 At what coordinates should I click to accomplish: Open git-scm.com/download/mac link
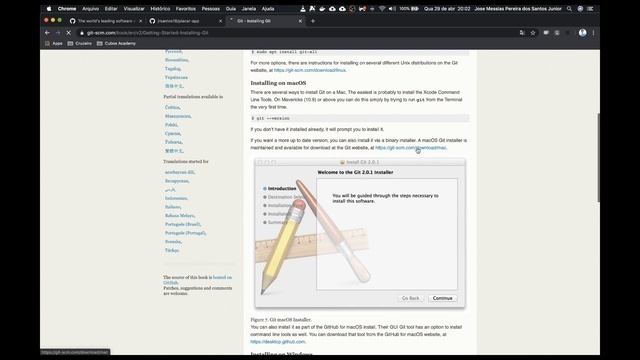(x=411, y=148)
